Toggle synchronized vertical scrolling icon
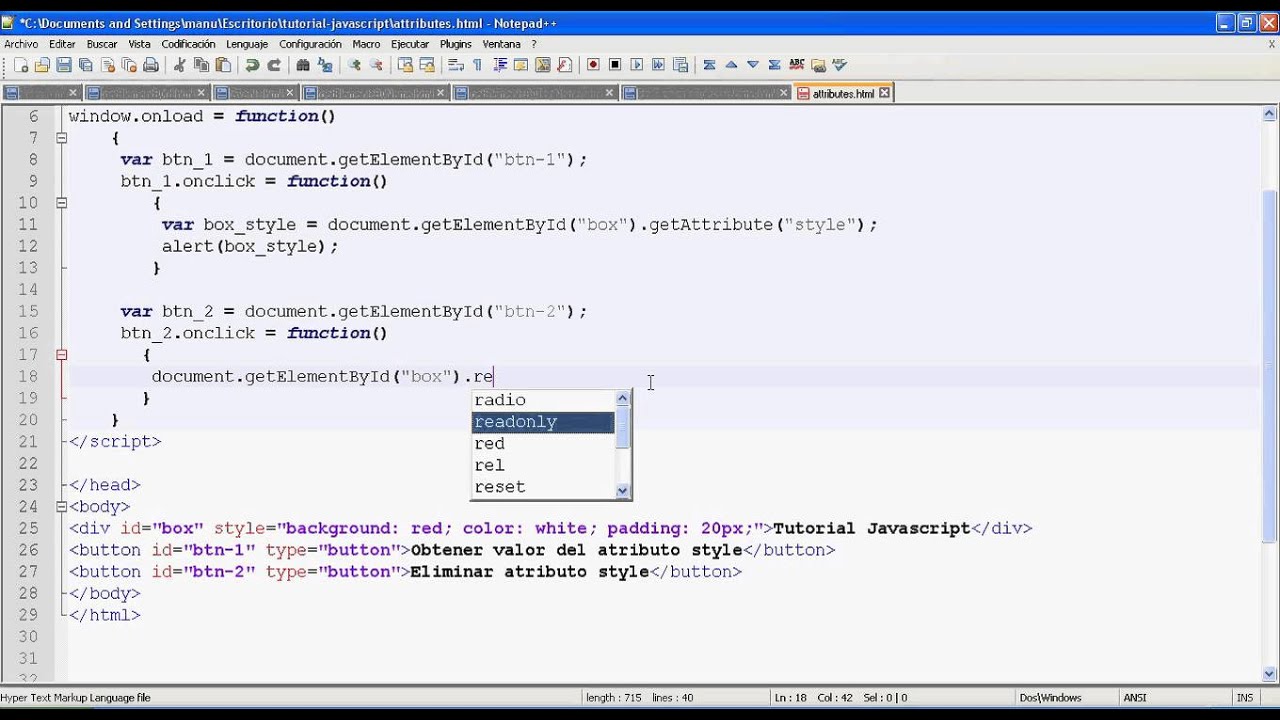This screenshot has width=1280, height=720. click(x=405, y=65)
